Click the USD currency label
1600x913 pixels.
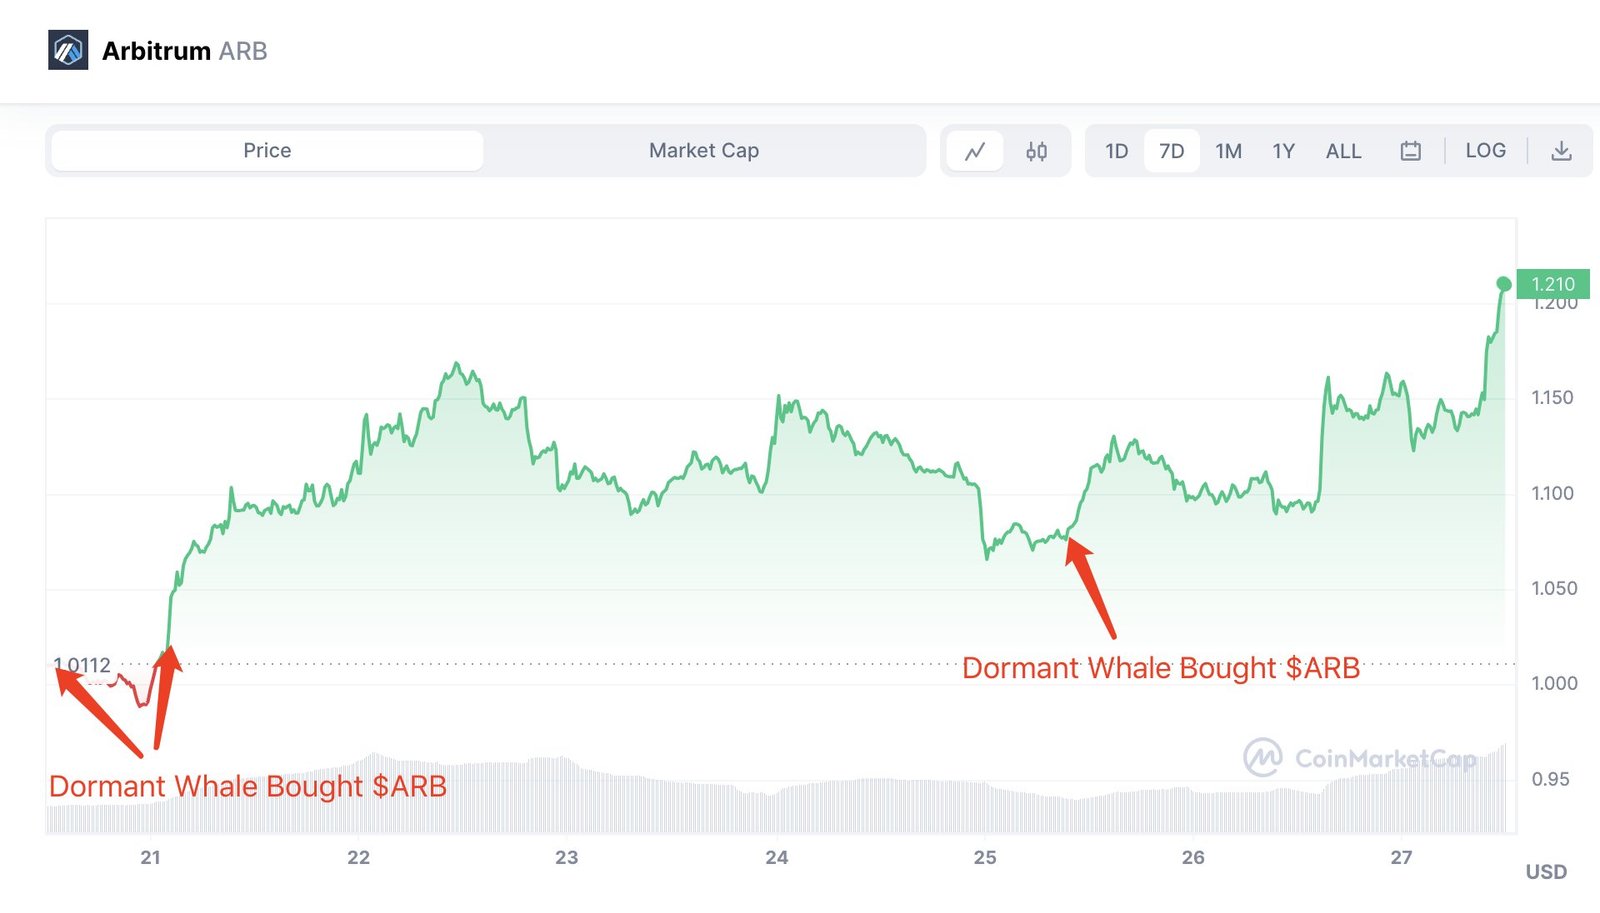click(x=1546, y=872)
